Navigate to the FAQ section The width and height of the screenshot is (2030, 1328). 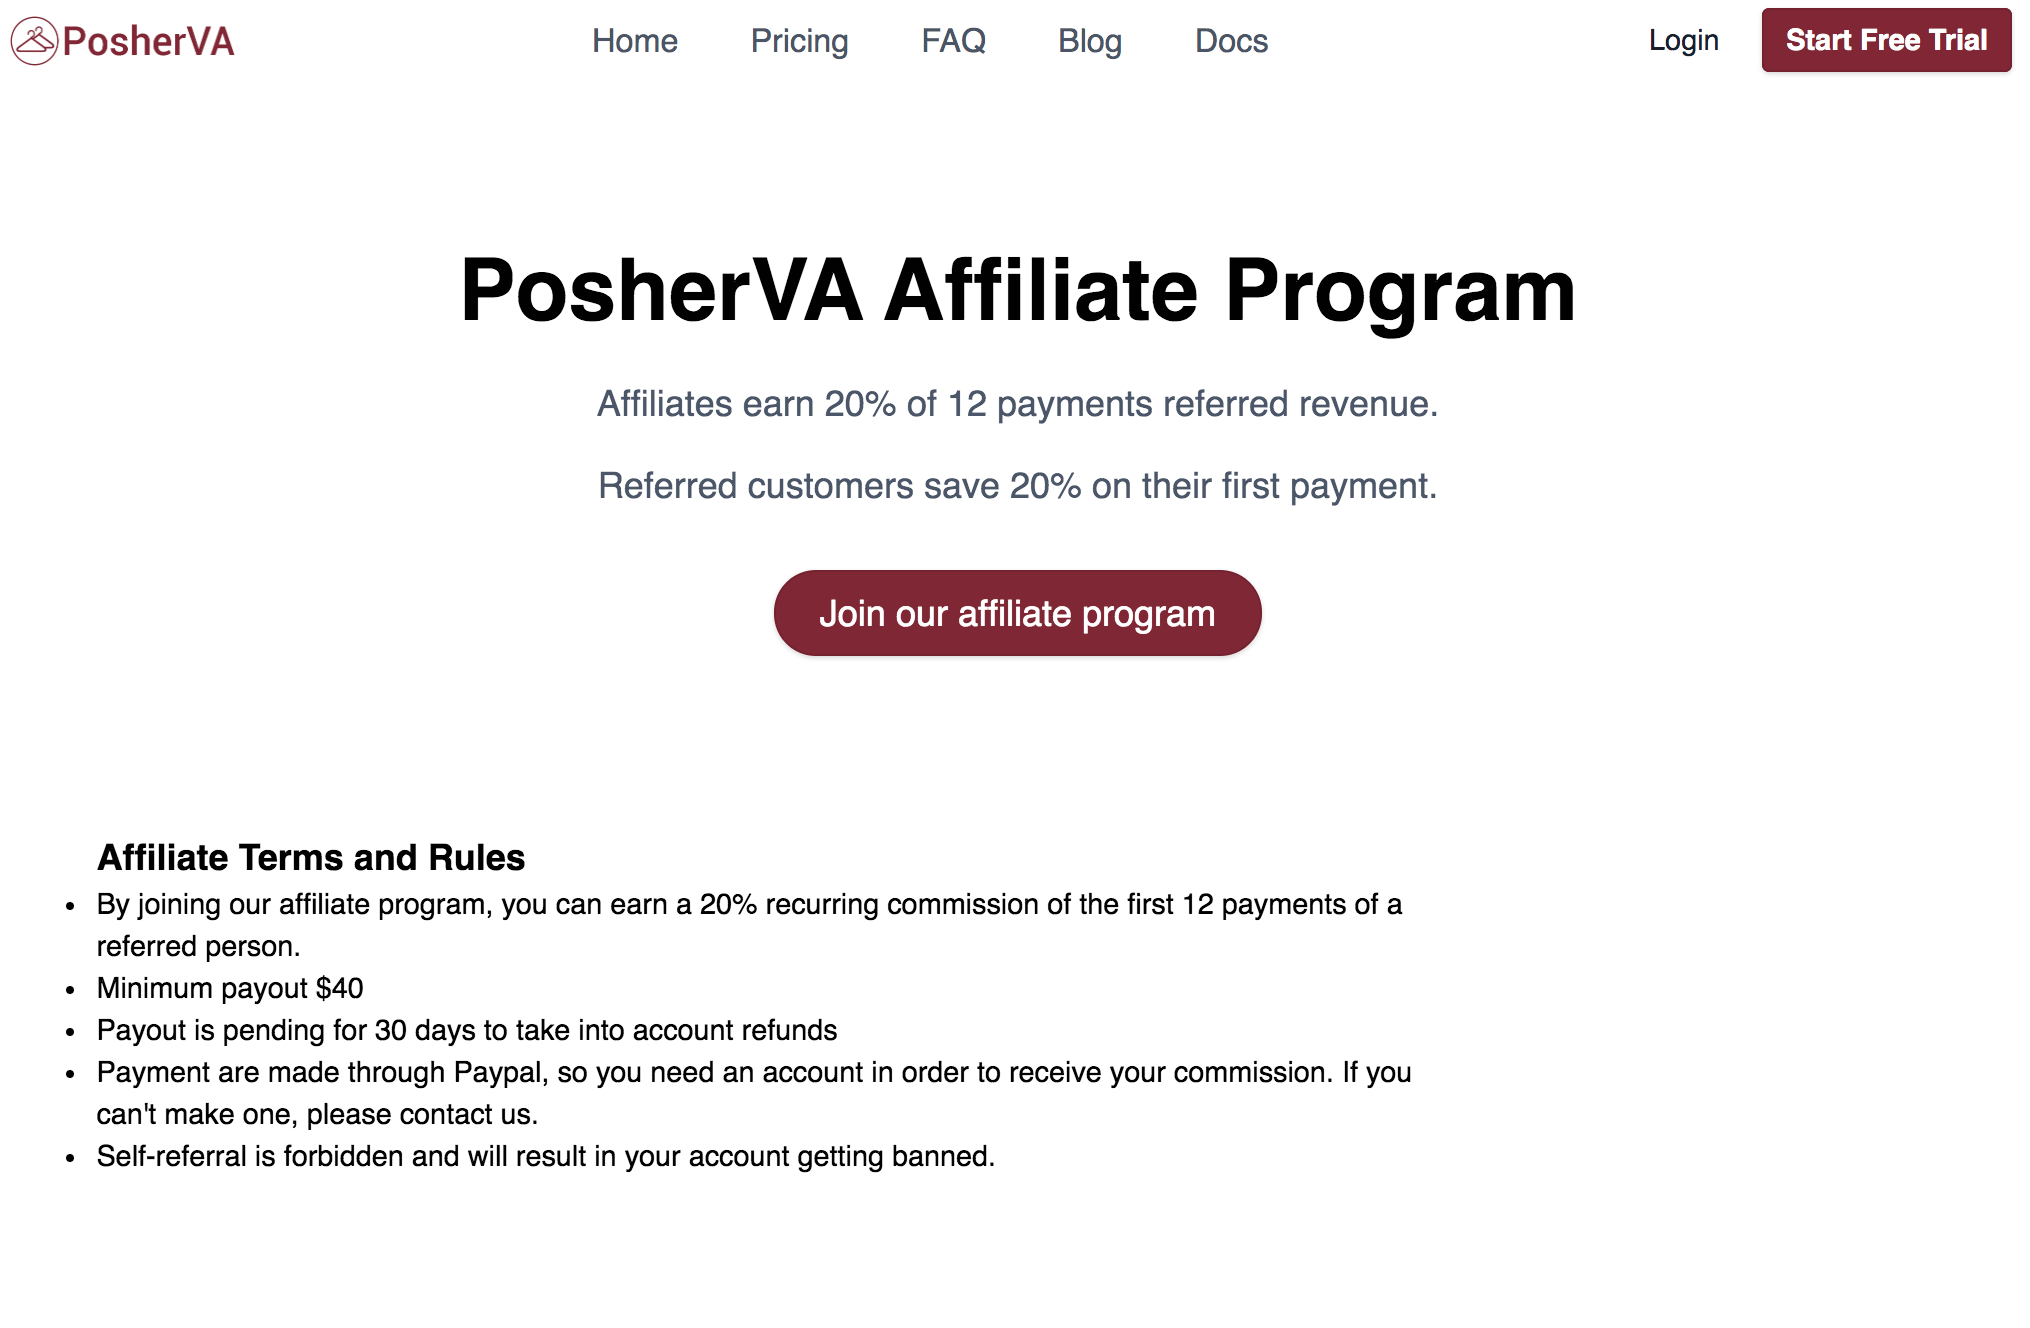(954, 41)
